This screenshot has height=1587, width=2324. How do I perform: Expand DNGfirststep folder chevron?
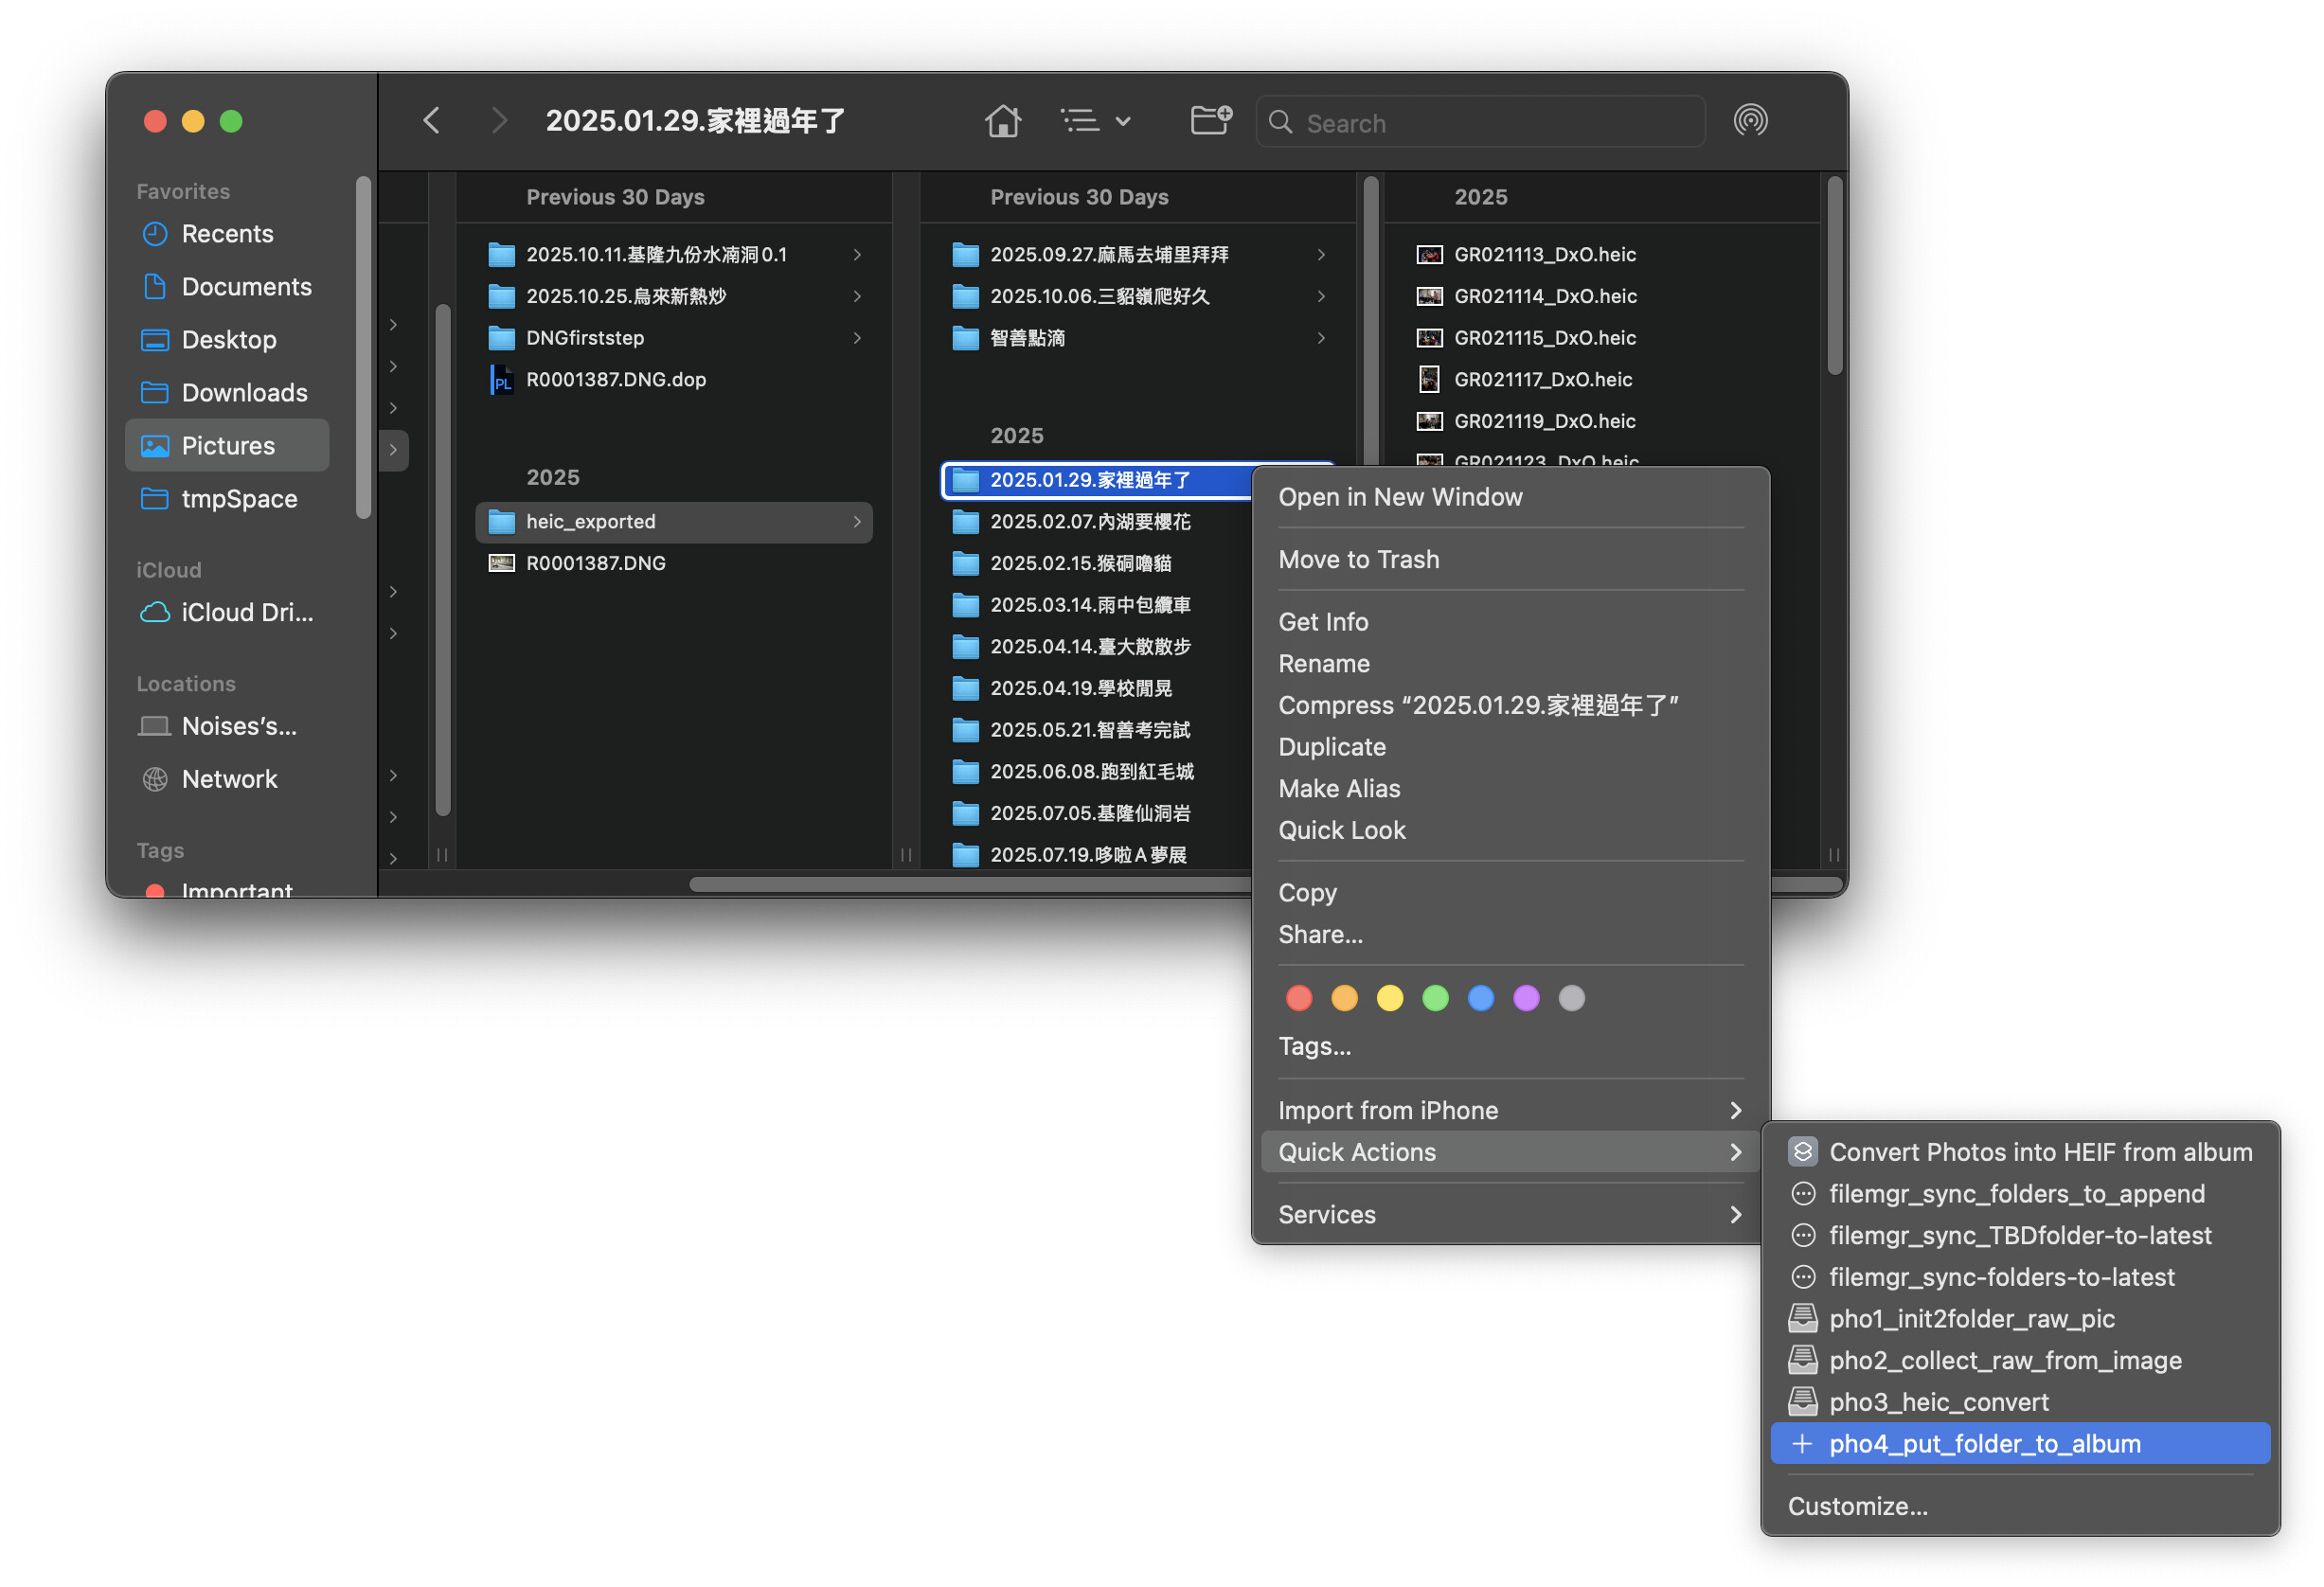pos(857,338)
